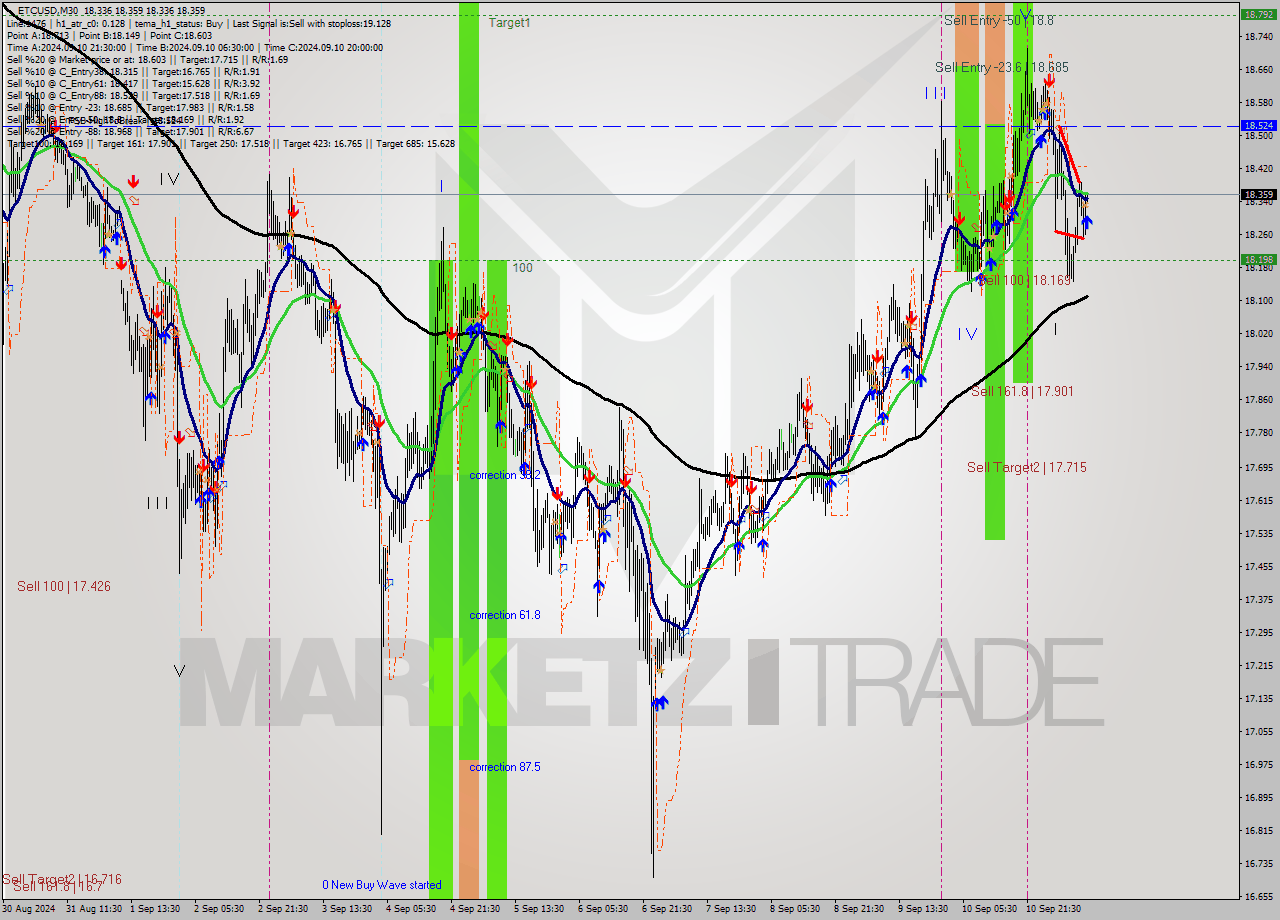Select the 'Sell Target2 | 17.715' label

pyautogui.click(x=1026, y=467)
